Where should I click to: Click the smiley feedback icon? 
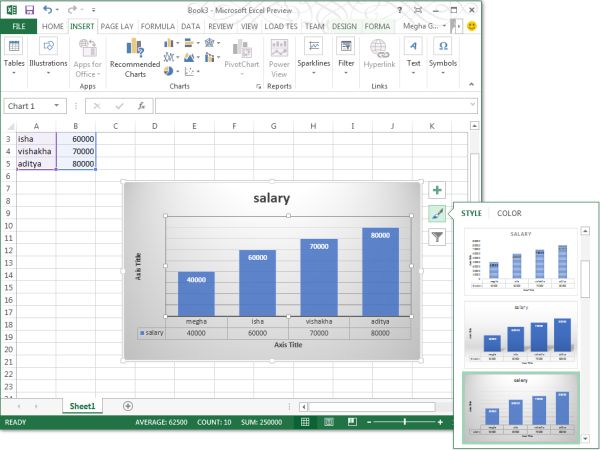472,26
